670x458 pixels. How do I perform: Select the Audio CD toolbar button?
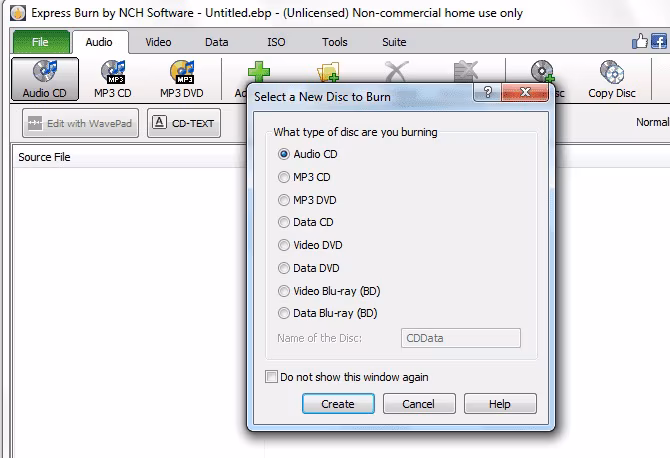click(x=45, y=79)
